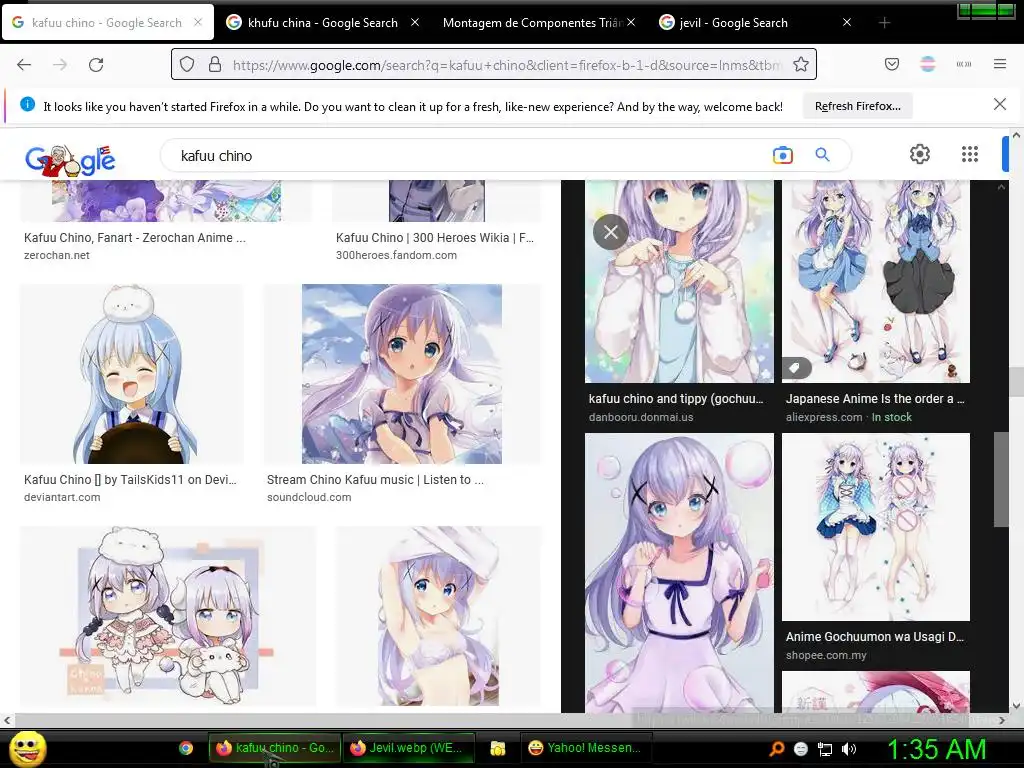Open Stream Chino Kafuu music link
1024x768 pixels.
pyautogui.click(x=375, y=479)
